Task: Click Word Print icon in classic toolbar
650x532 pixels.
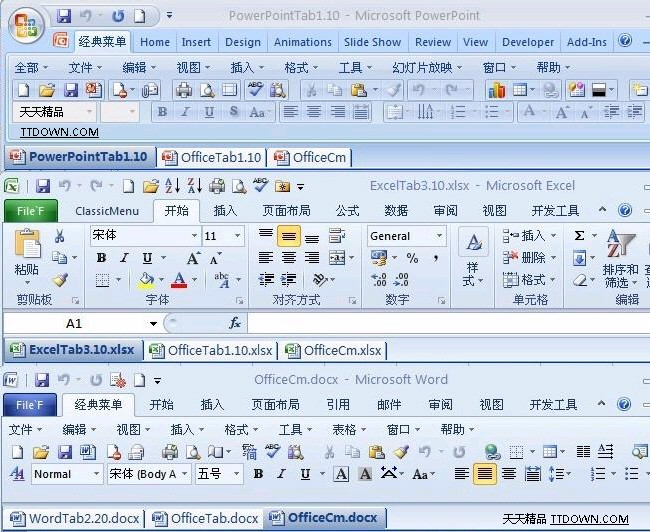Action: 170,452
